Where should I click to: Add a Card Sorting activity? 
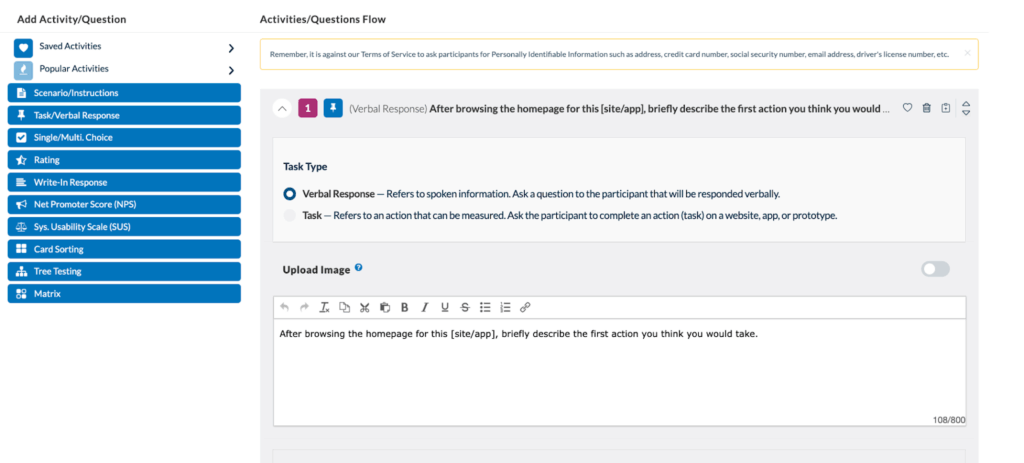(124, 249)
